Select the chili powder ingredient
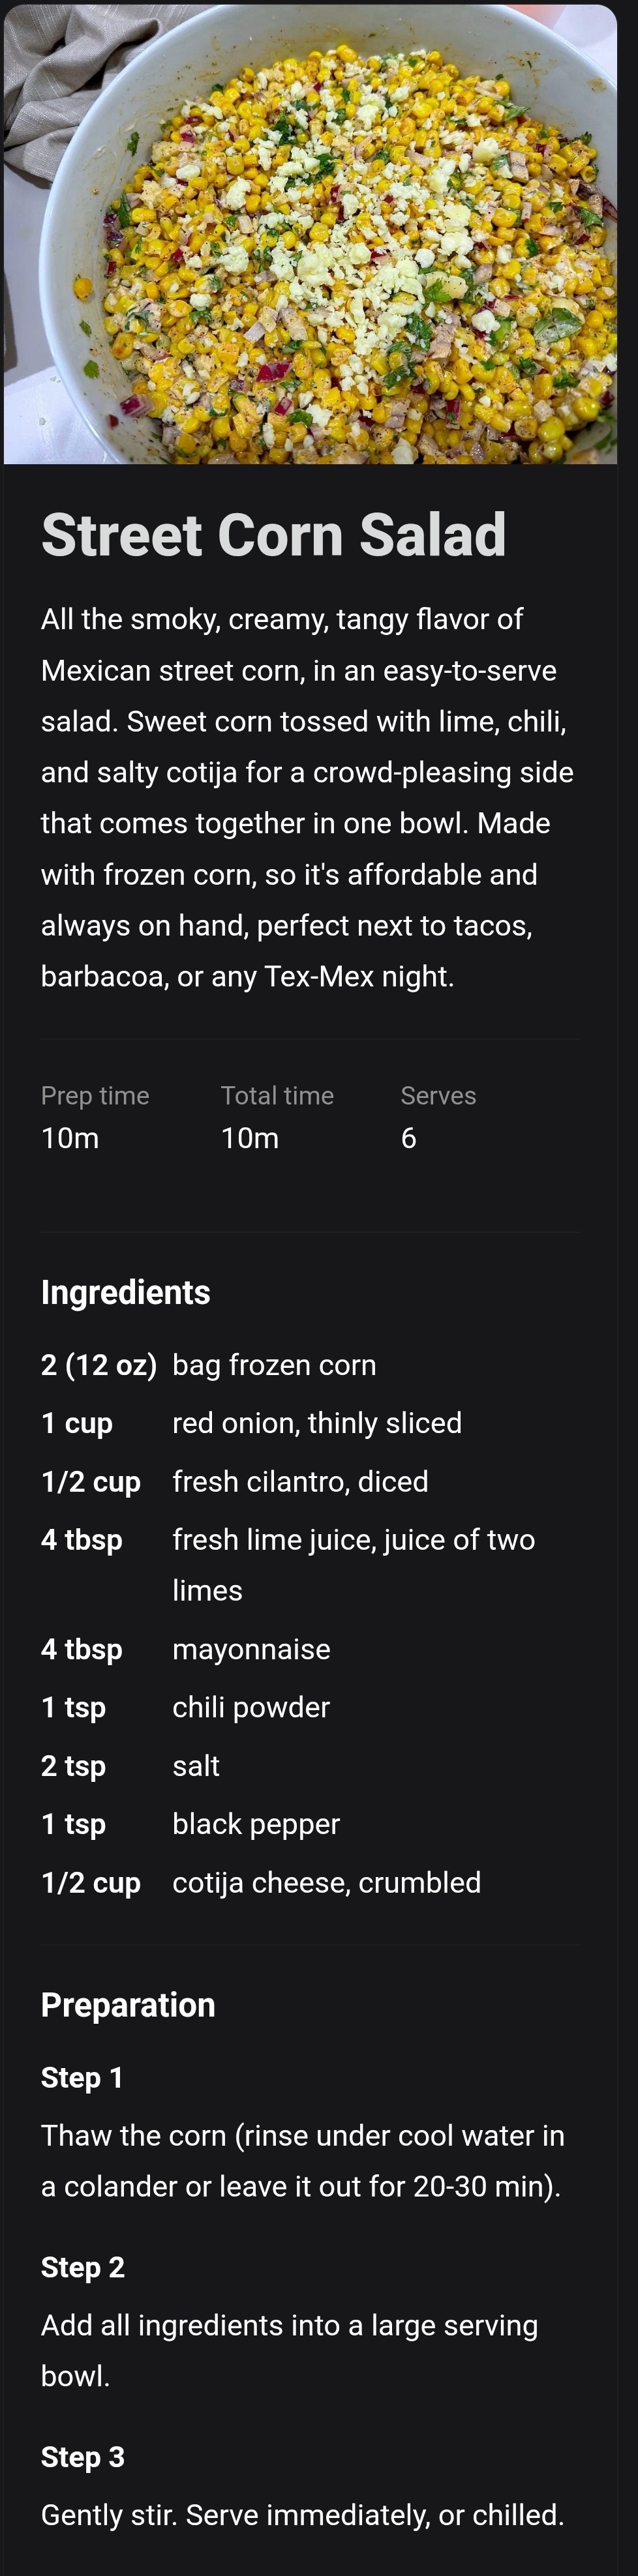638x2576 pixels. pos(251,1707)
